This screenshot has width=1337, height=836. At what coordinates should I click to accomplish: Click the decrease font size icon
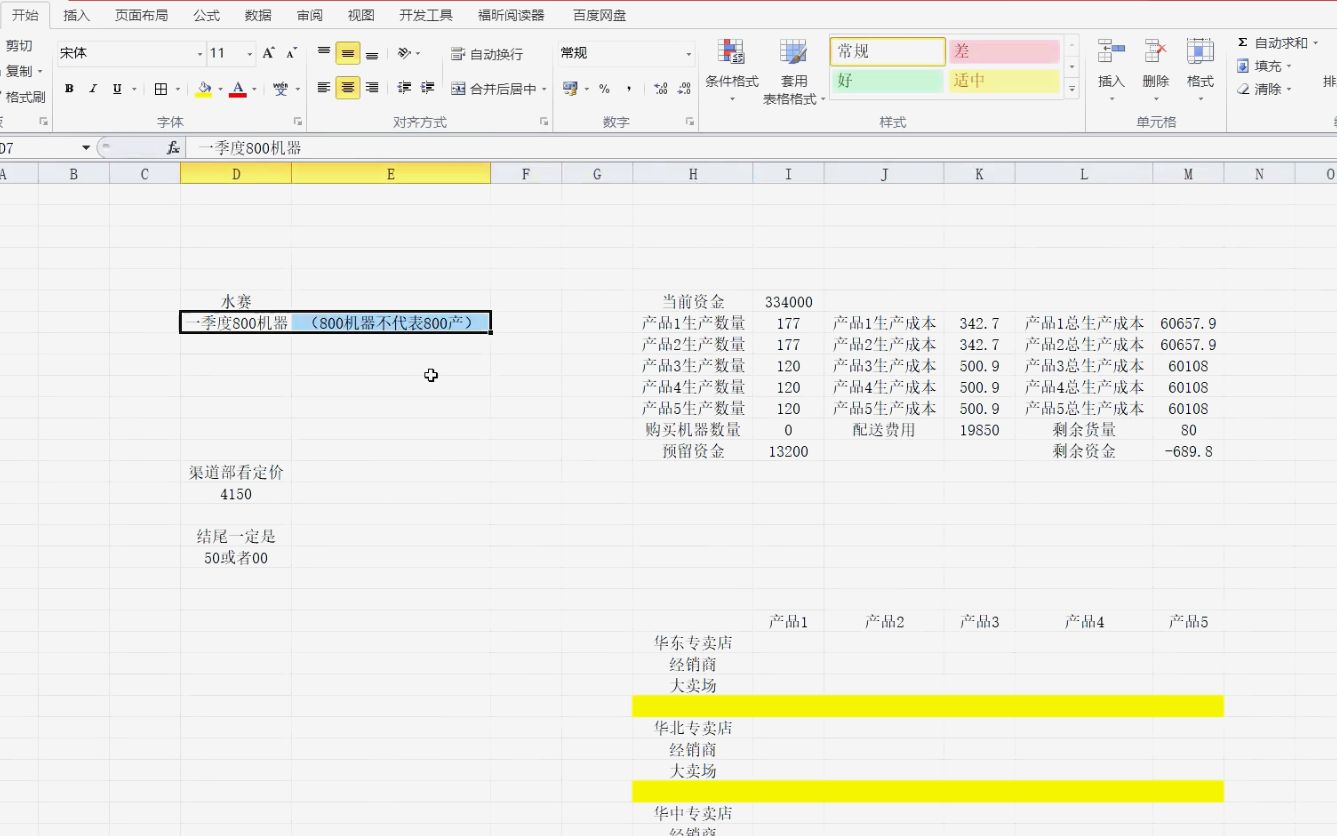291,53
